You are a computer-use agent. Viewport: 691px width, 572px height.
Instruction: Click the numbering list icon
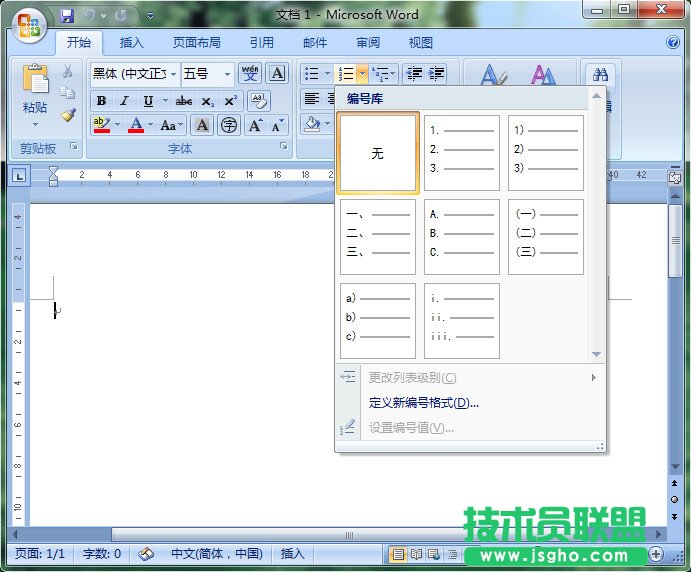(346, 74)
